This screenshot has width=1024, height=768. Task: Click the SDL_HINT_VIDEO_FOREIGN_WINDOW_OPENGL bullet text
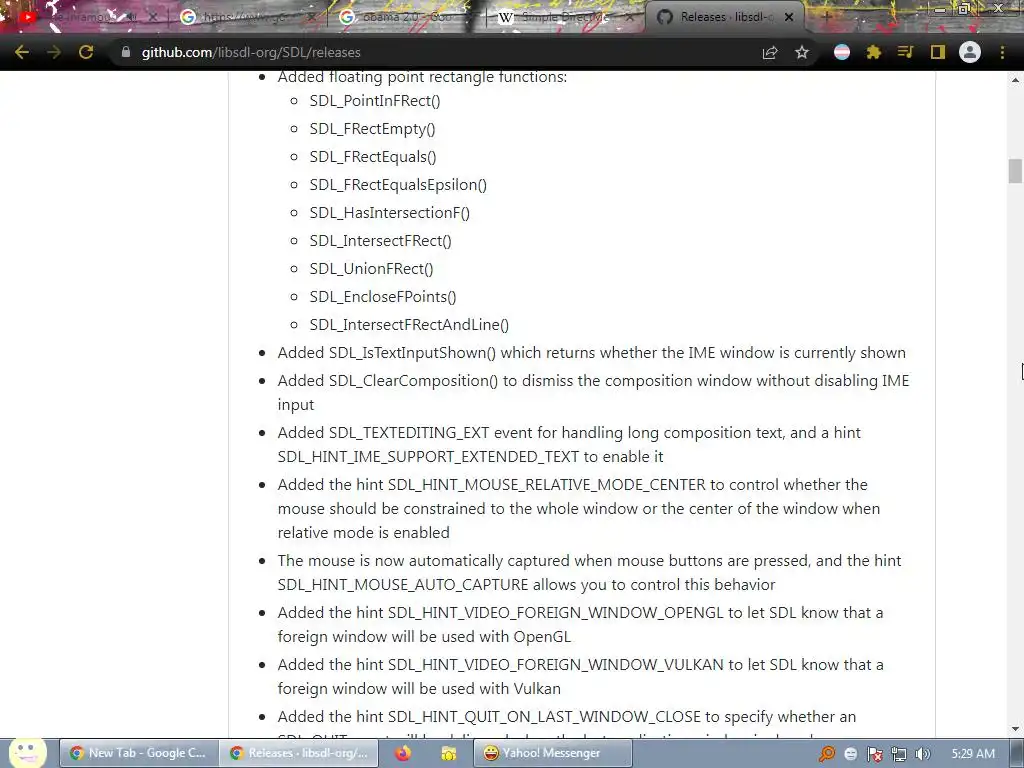click(x=581, y=624)
